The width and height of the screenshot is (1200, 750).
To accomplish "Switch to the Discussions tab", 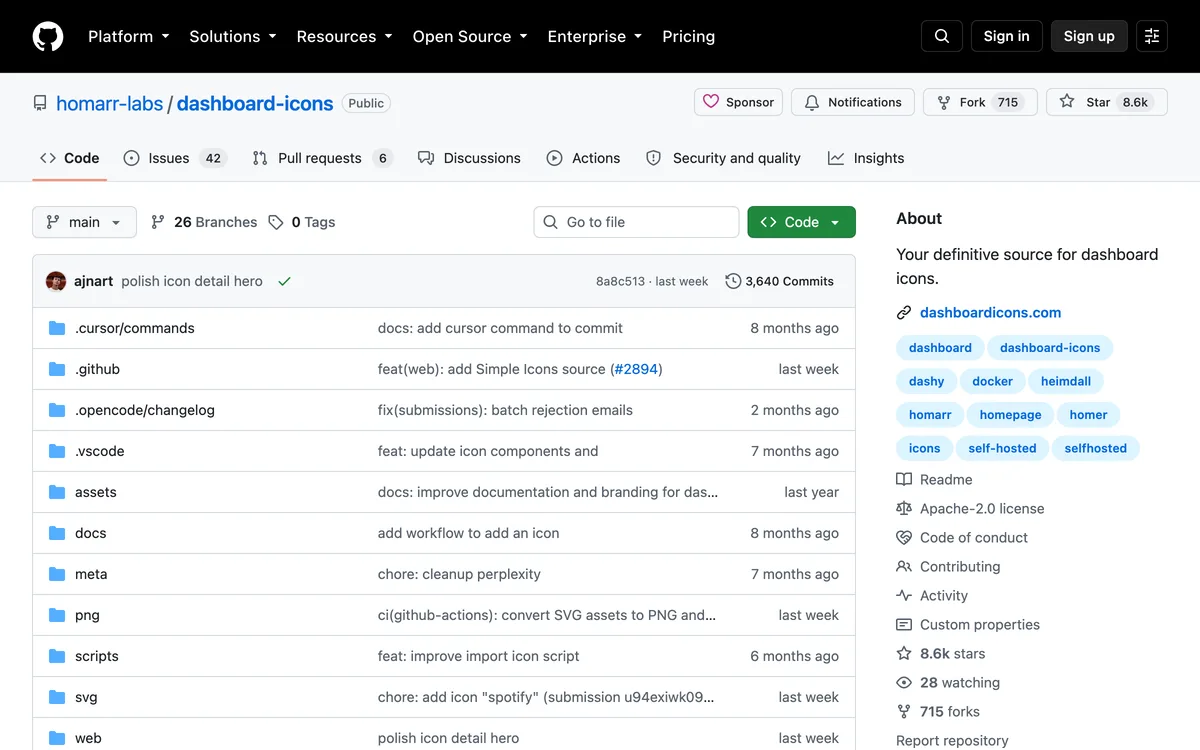I will [x=469, y=158].
